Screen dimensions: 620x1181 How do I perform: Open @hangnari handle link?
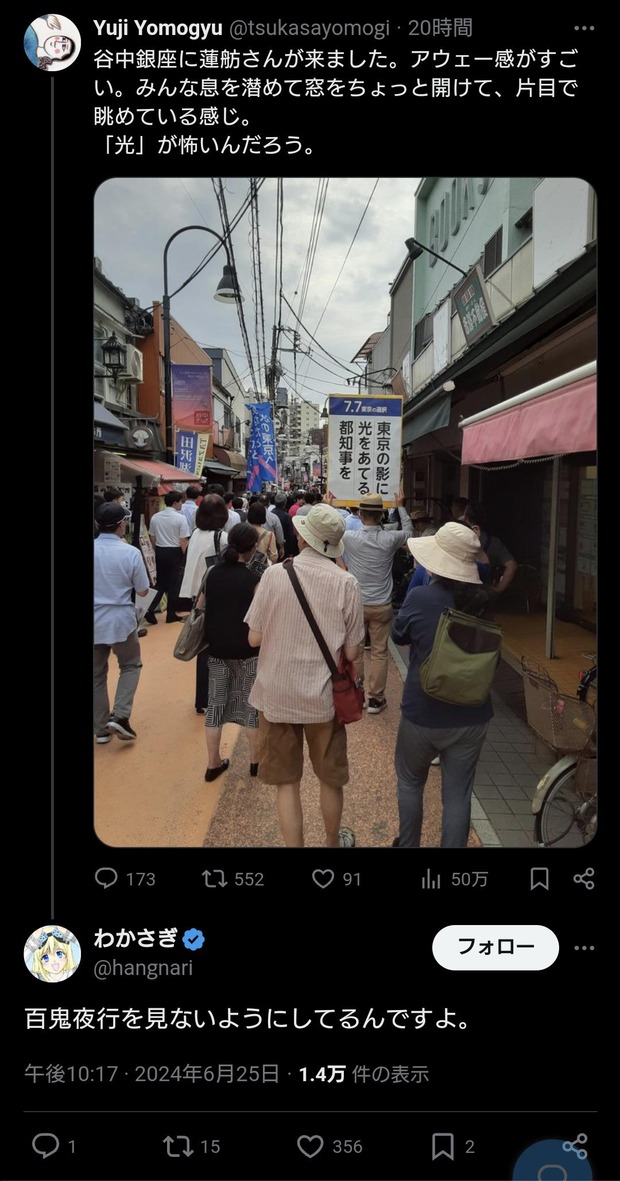point(143,968)
